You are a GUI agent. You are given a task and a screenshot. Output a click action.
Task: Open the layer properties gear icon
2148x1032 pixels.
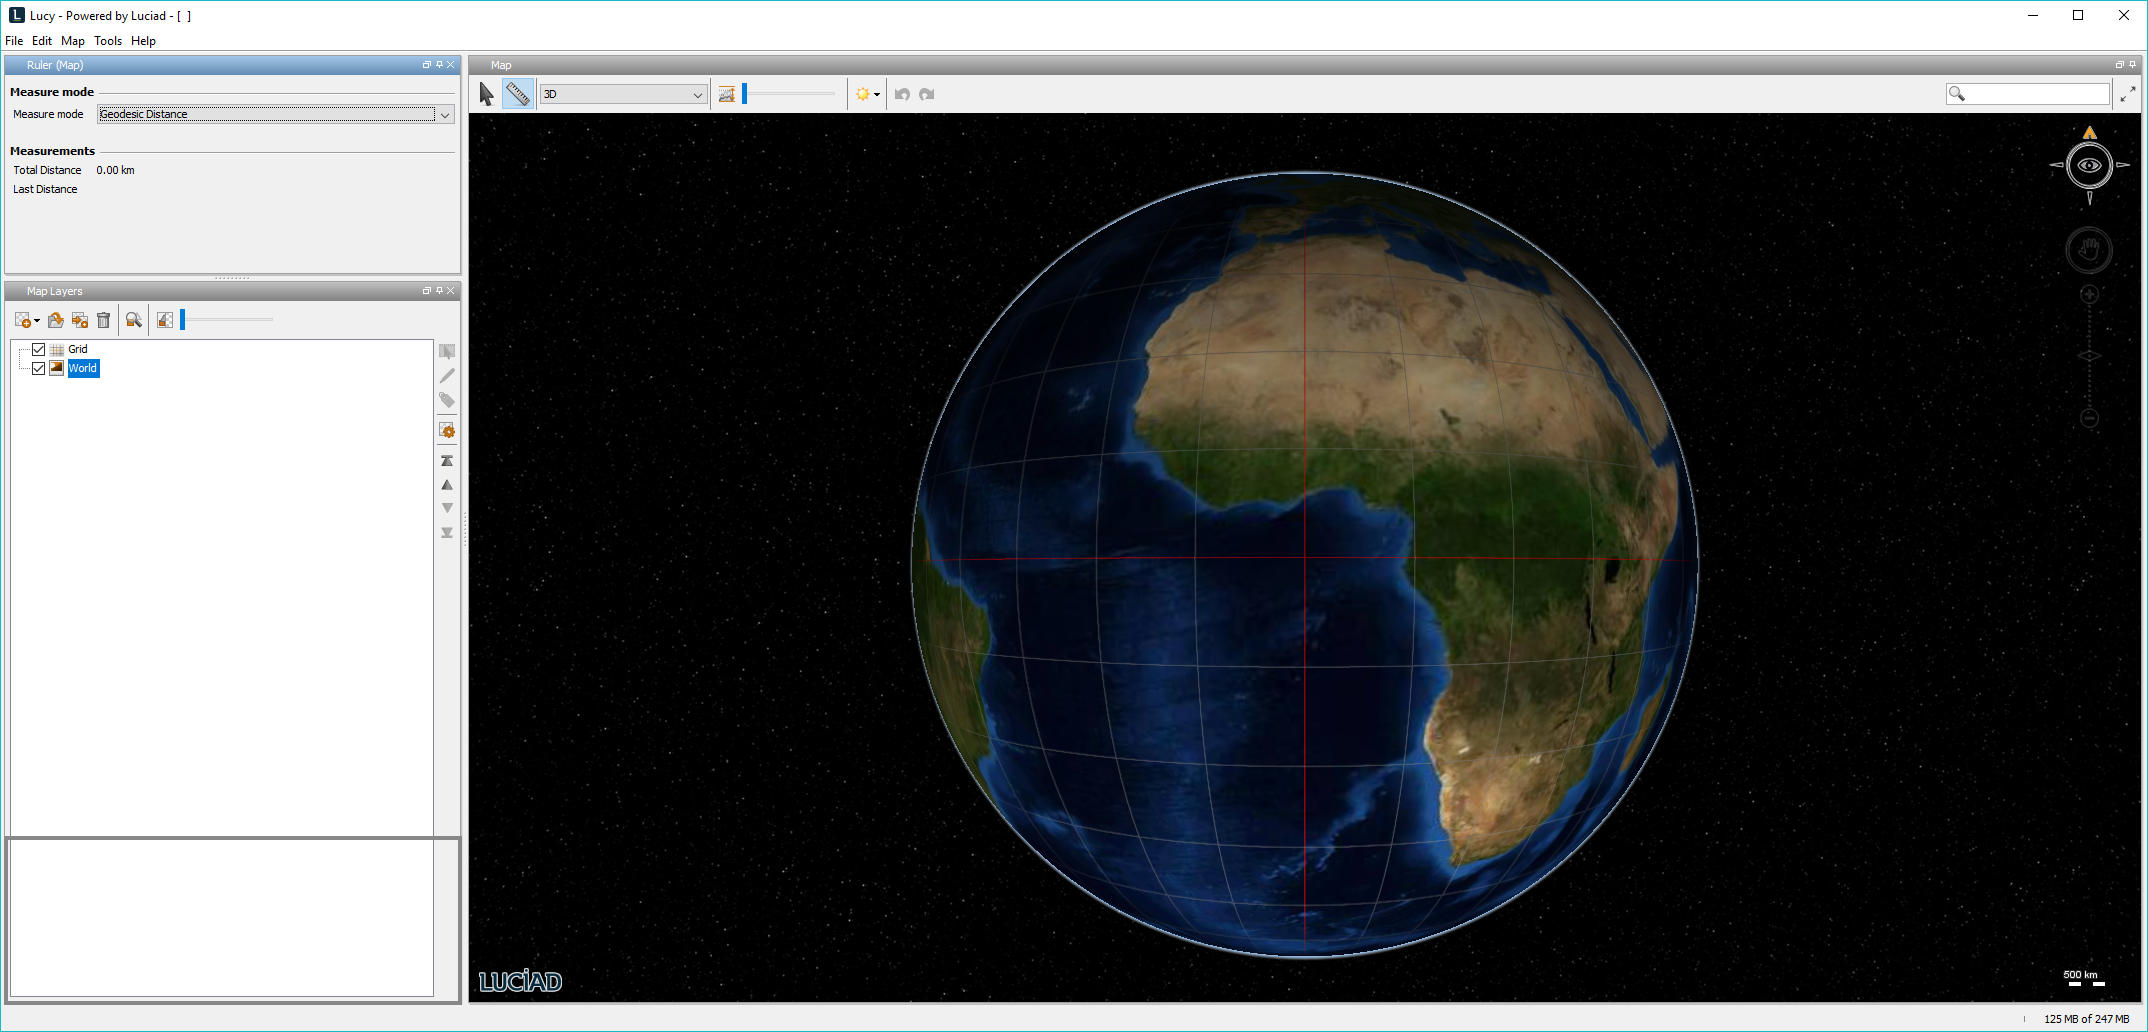447,431
